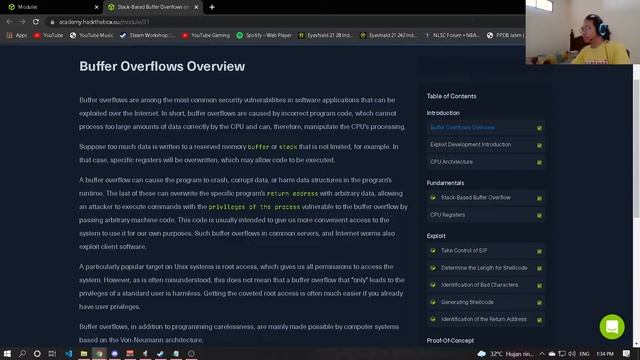Open the Apps bookmarks shortcut
Screen dimensions: 640x360
pos(17,36)
